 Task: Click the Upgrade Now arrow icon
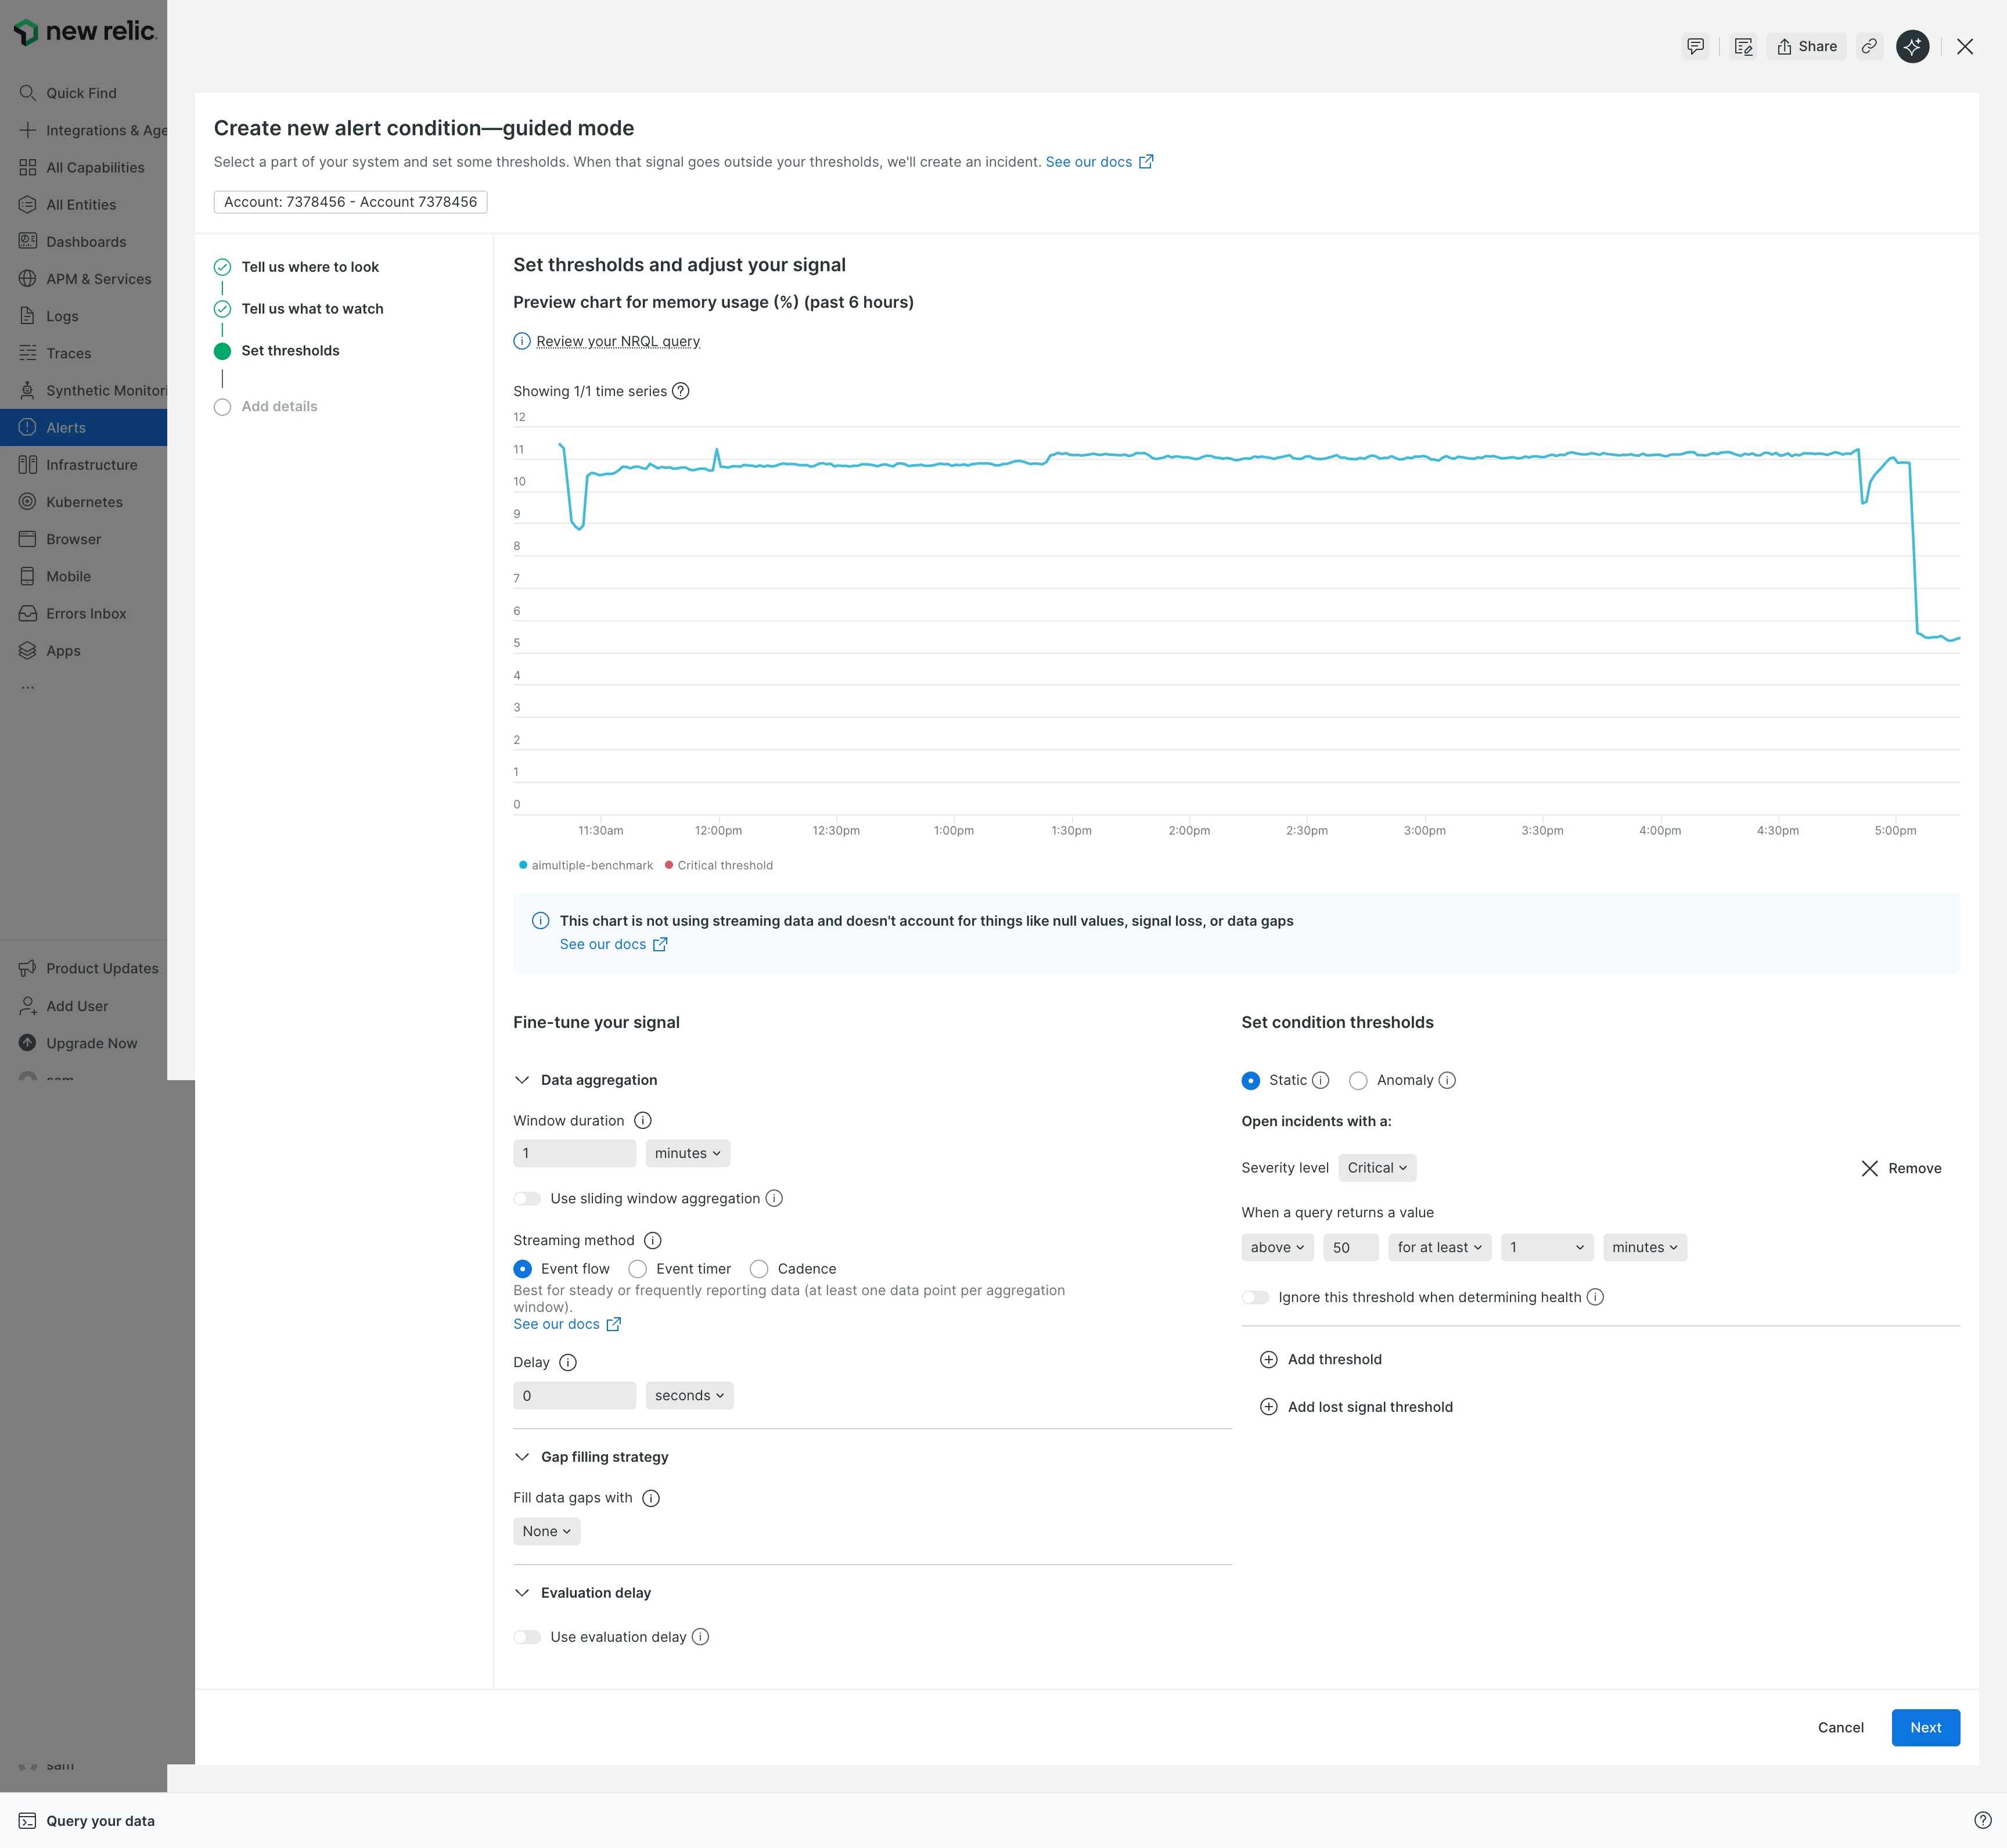coord(28,1043)
